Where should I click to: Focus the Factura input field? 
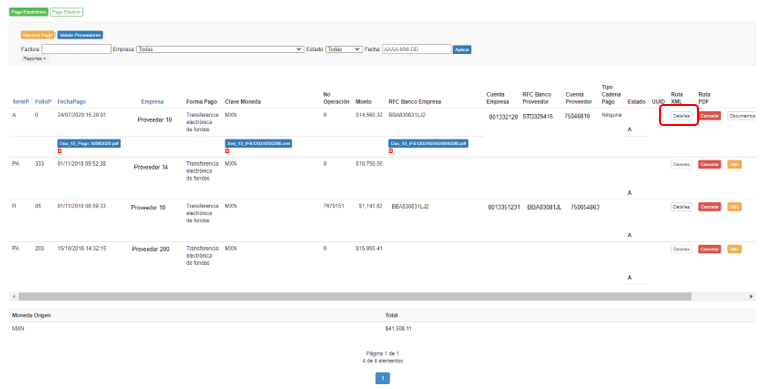[76, 49]
